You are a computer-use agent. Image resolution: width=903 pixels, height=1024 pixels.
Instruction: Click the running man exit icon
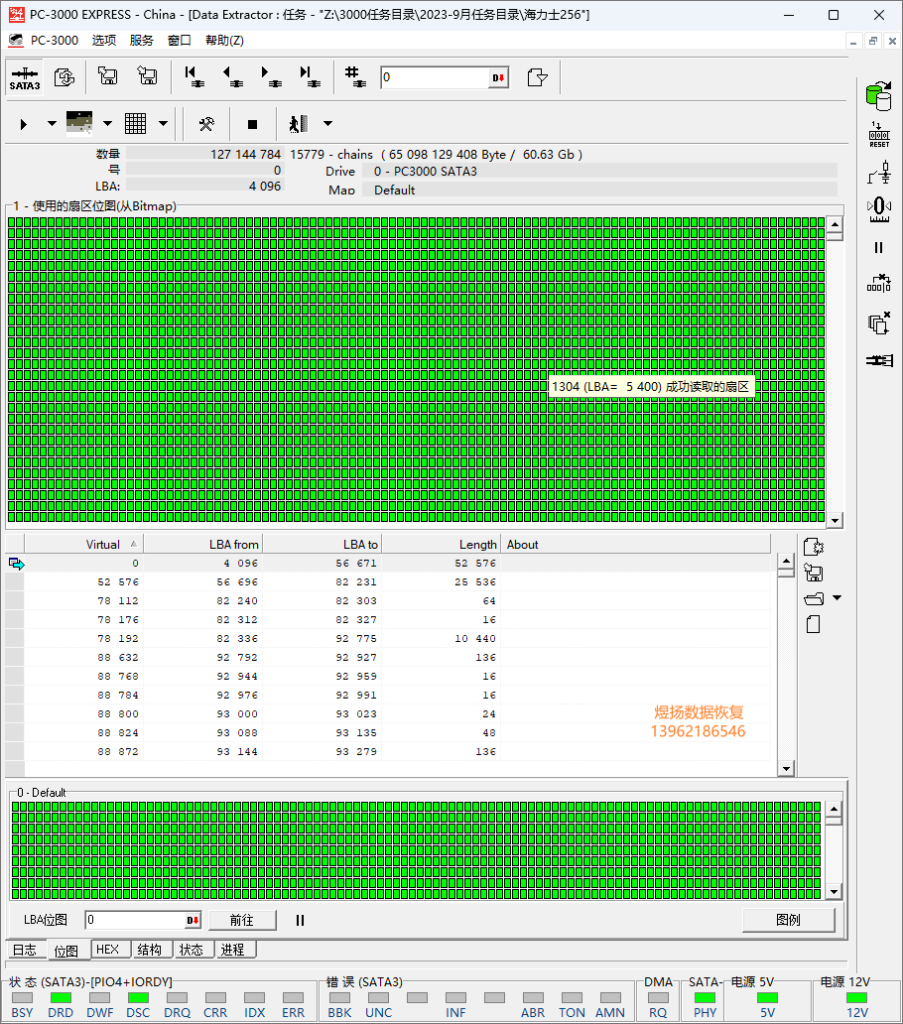[298, 123]
